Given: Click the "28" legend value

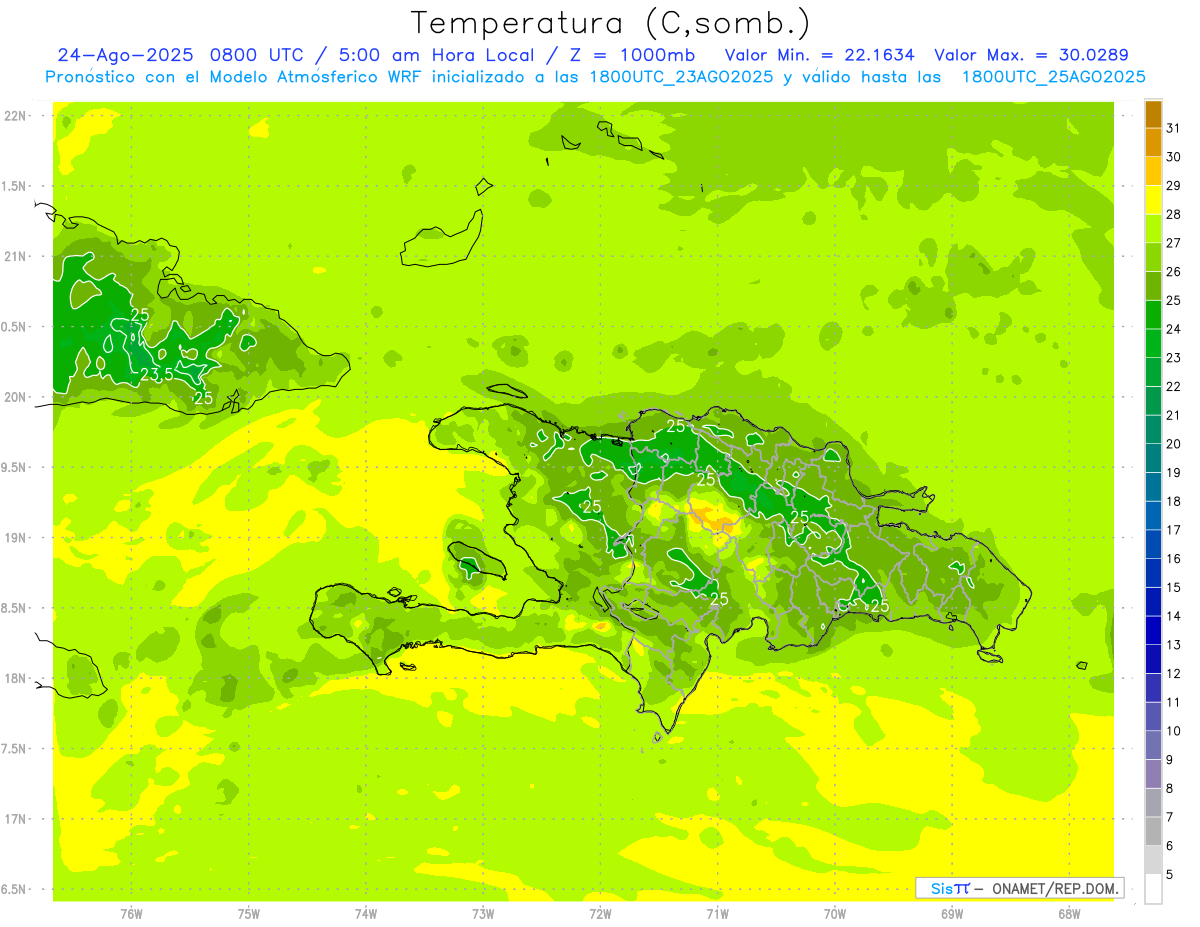Looking at the screenshot, I should tap(1173, 214).
